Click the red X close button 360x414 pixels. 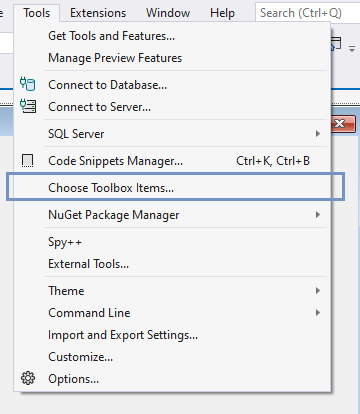click(x=344, y=124)
